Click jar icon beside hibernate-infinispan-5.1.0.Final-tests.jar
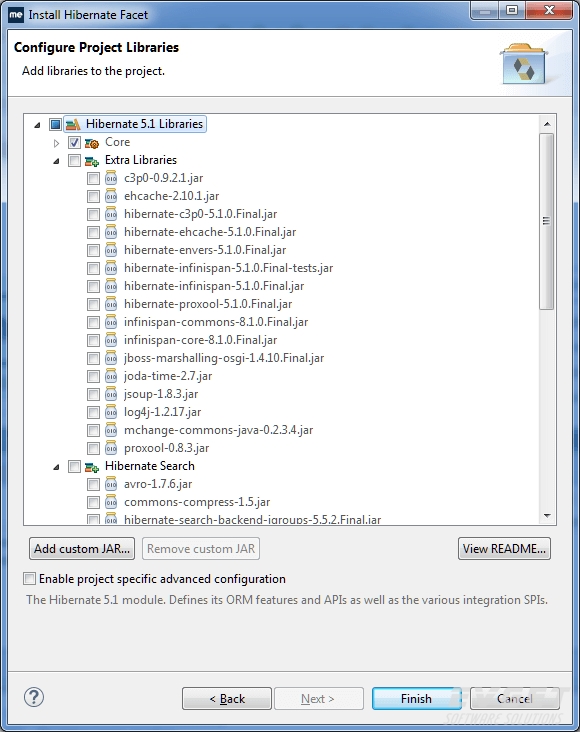Viewport: 580px width, 732px height. [x=111, y=268]
